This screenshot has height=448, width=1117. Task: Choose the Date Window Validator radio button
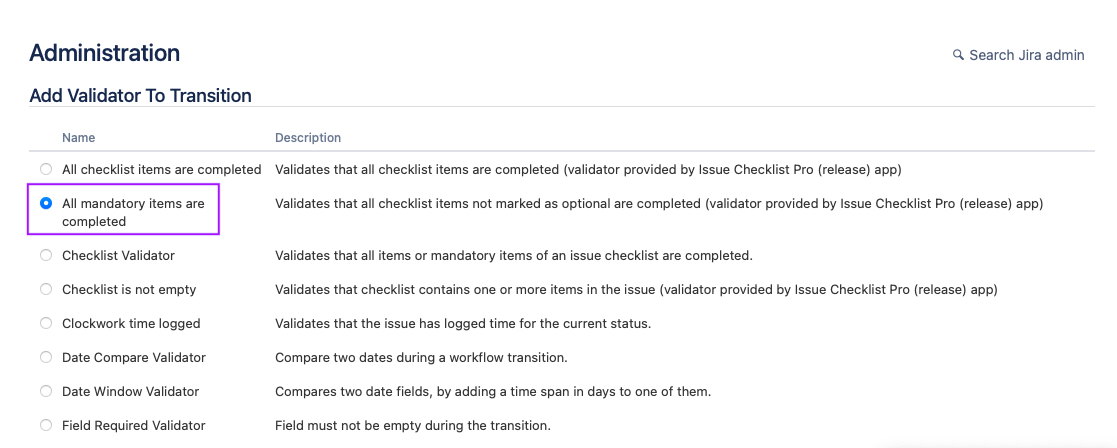click(46, 391)
